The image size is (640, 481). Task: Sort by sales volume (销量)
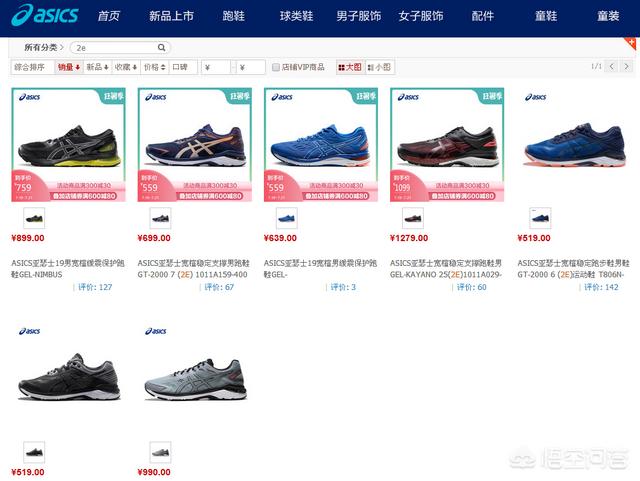click(x=69, y=67)
